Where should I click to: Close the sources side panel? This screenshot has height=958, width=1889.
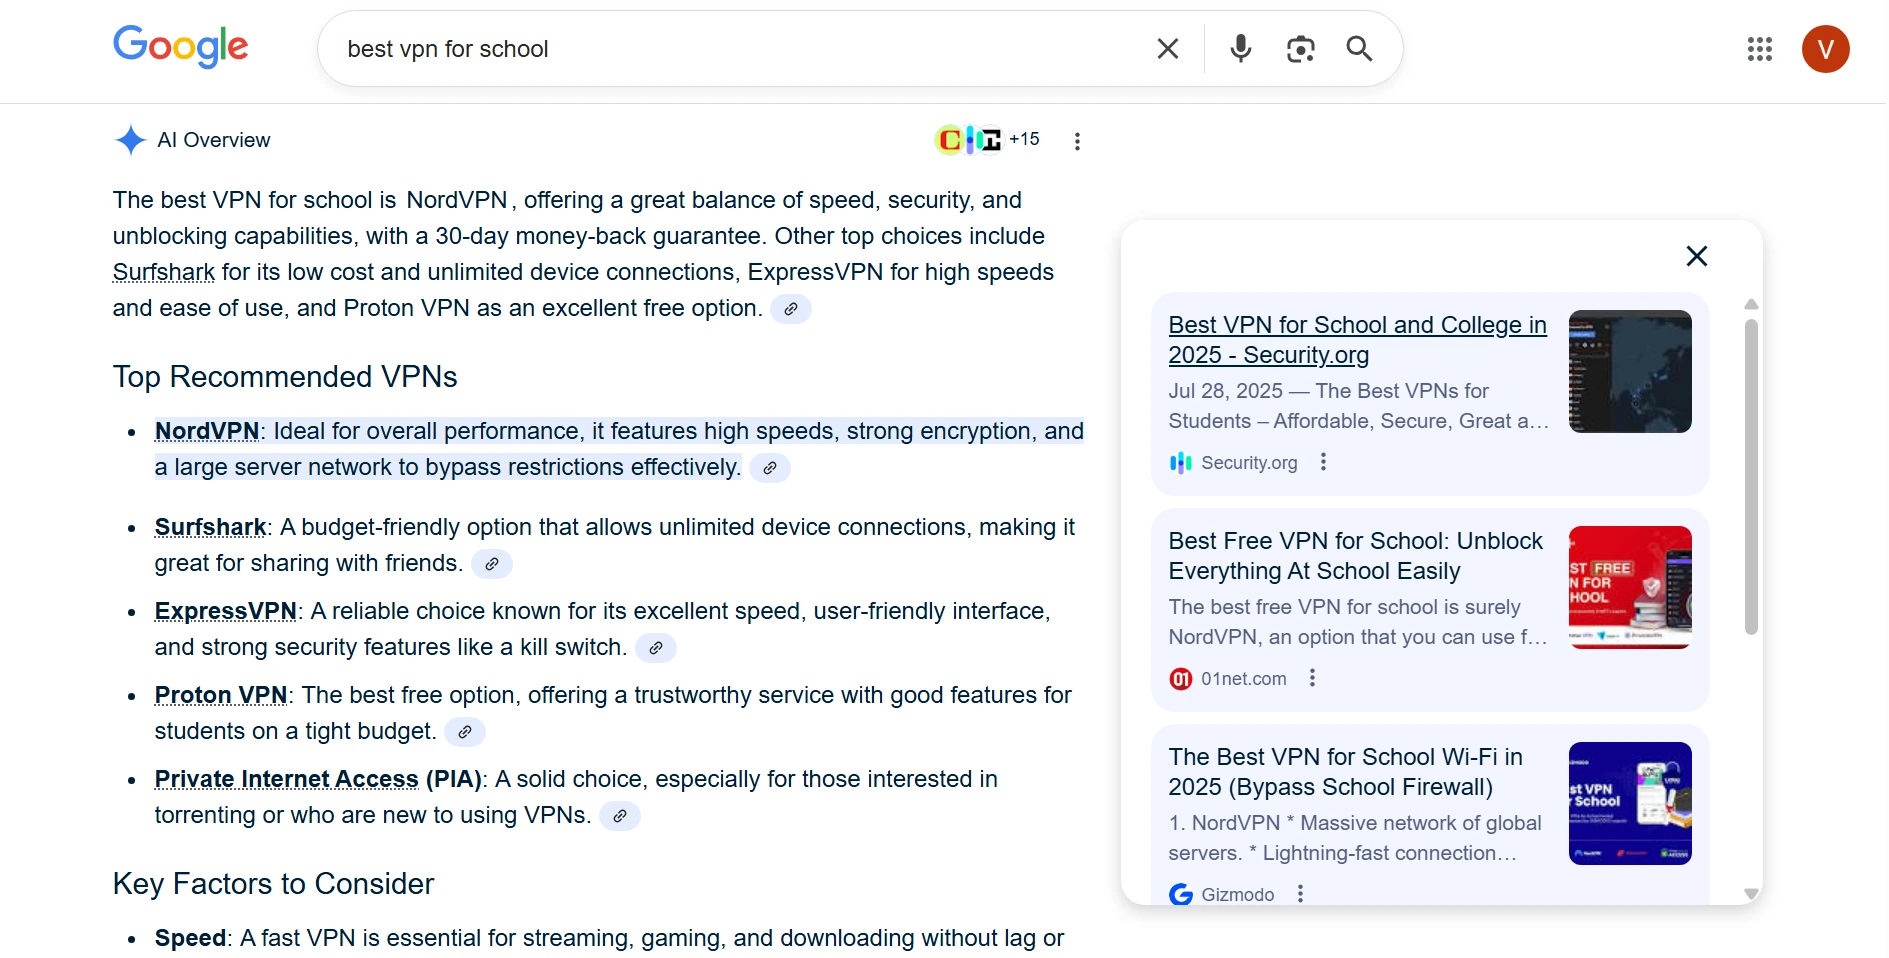tap(1696, 256)
